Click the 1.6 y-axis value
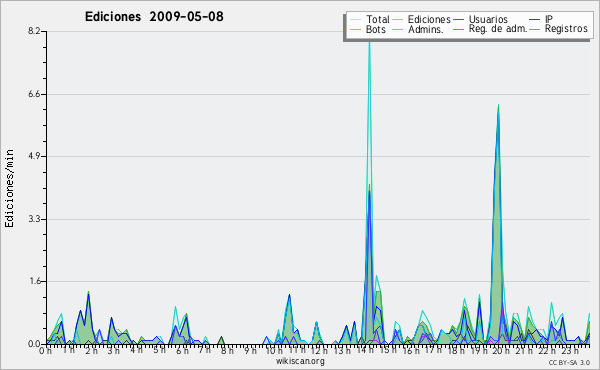This screenshot has width=600, height=370. (x=34, y=281)
